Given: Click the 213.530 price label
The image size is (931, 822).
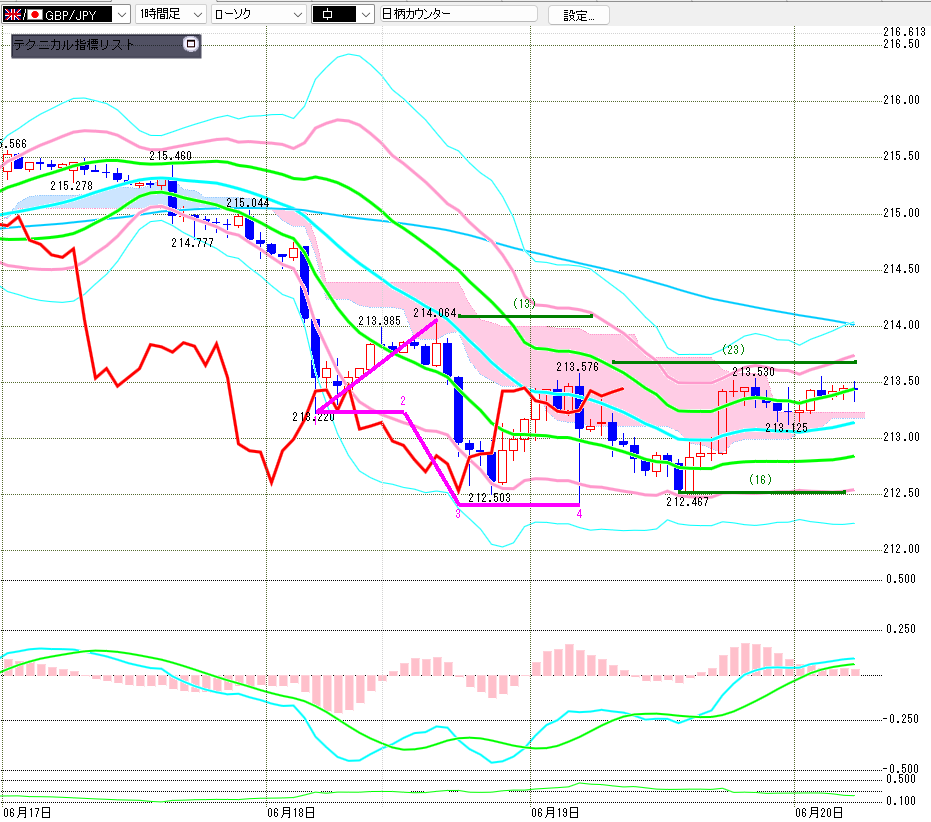Looking at the screenshot, I should 753,372.
